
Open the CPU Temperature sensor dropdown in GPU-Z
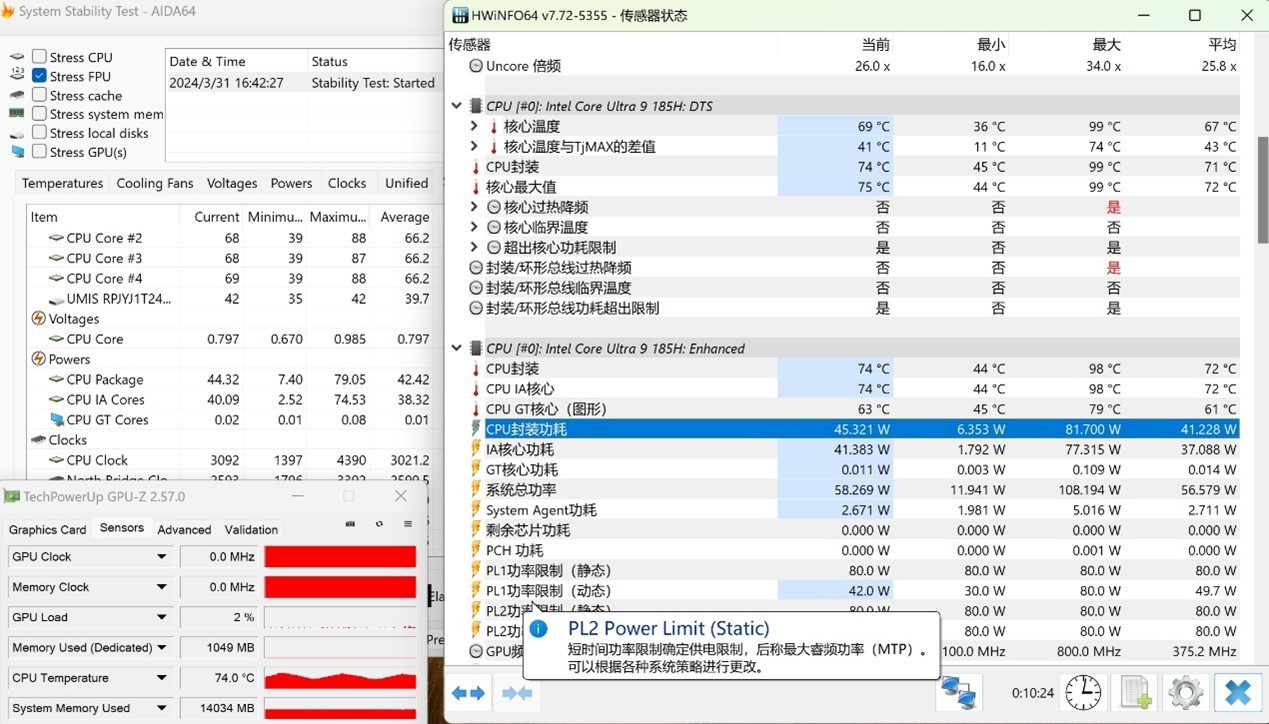point(161,678)
